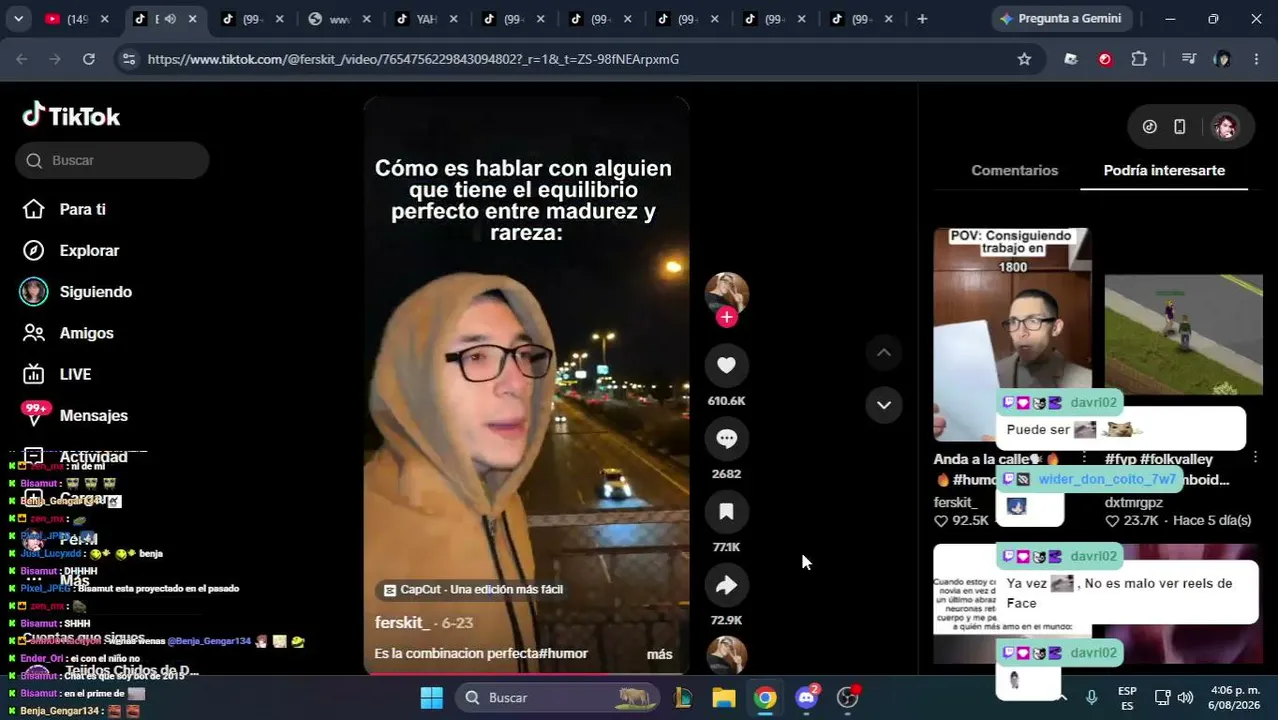Open the Chrome three-dot menu
This screenshot has height=720, width=1278.
pyautogui.click(x=1257, y=59)
